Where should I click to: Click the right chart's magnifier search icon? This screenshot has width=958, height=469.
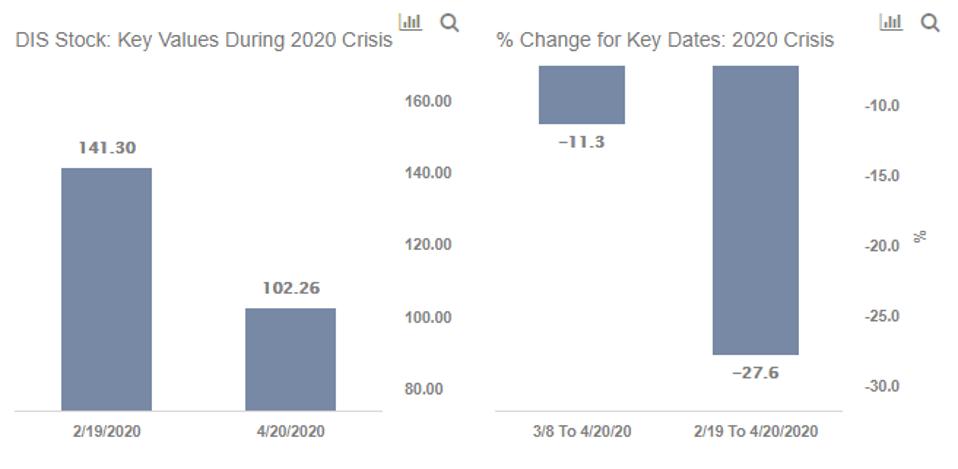(930, 22)
